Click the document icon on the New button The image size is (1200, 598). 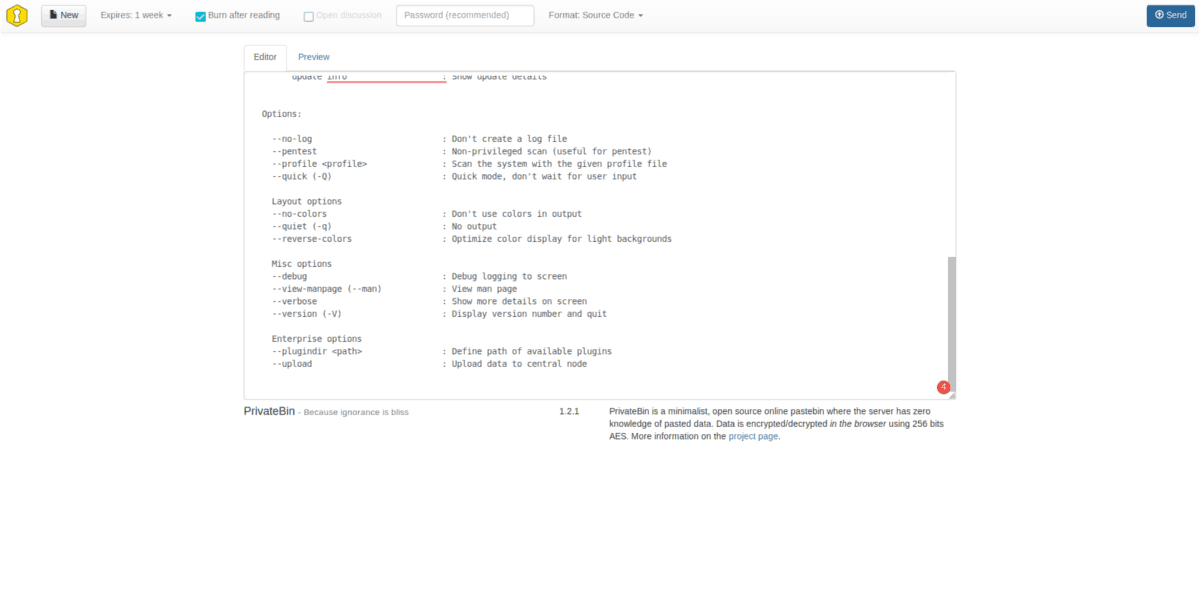click(51, 15)
